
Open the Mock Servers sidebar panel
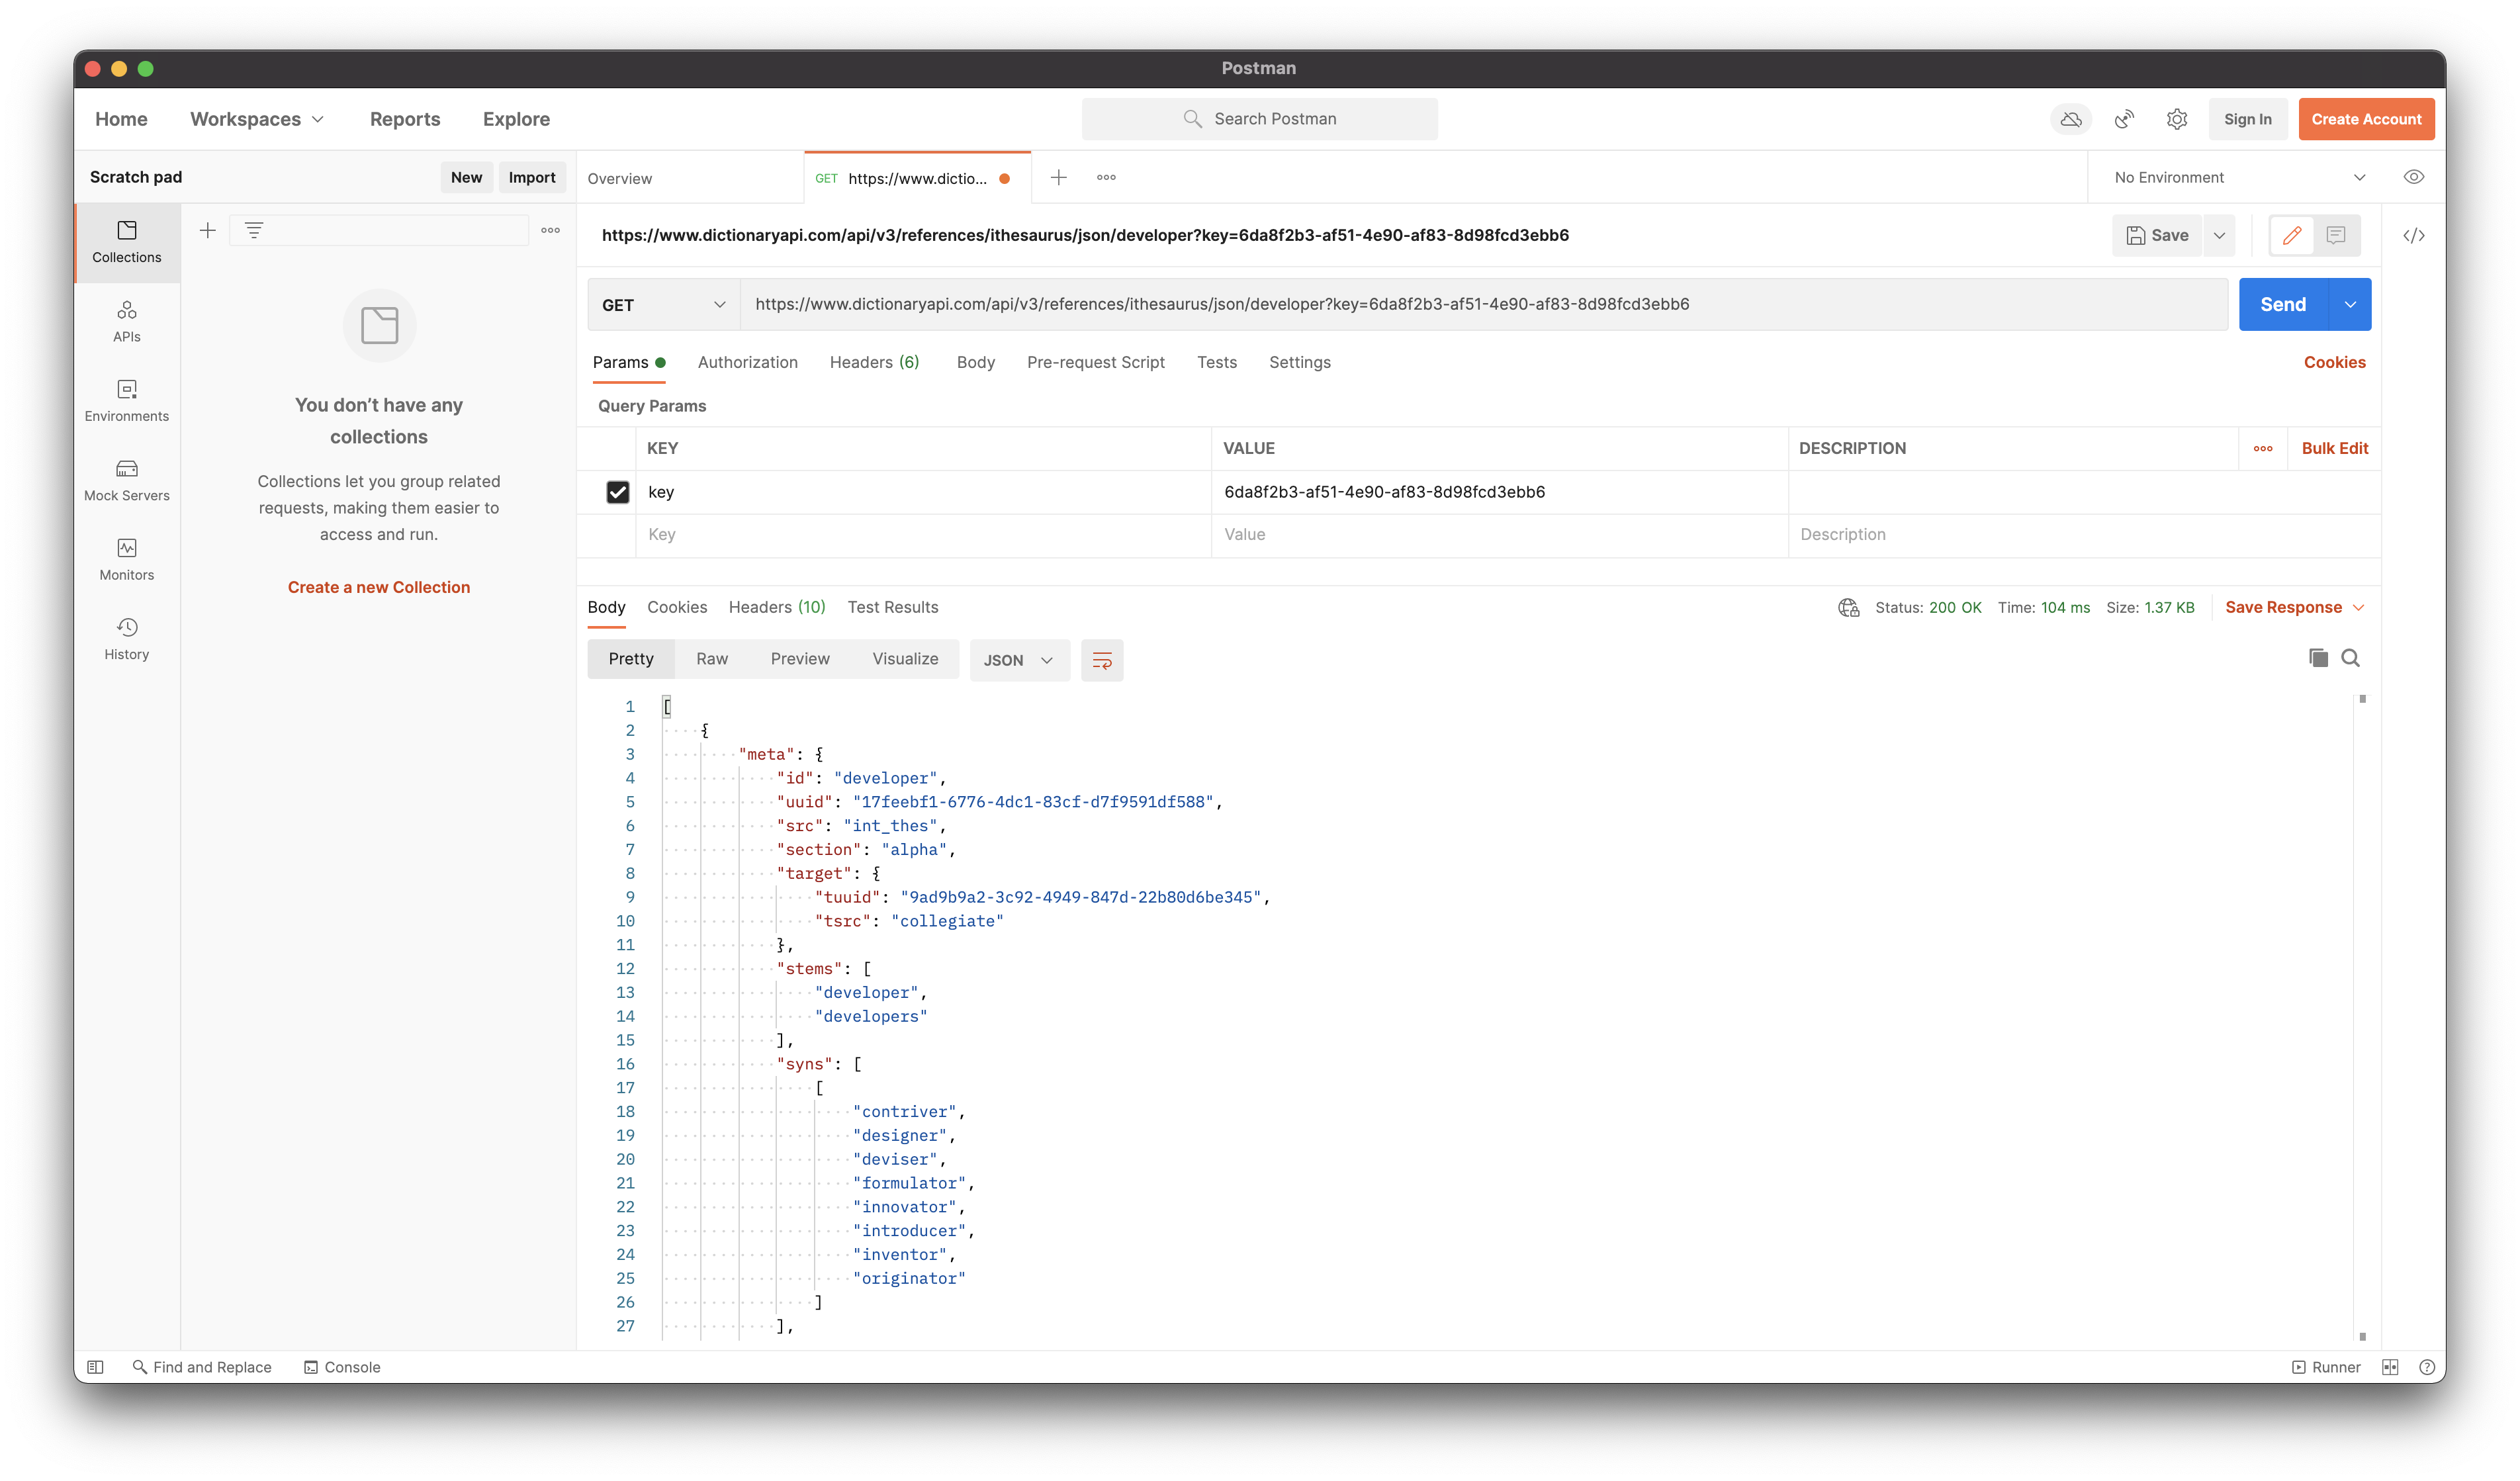click(126, 481)
